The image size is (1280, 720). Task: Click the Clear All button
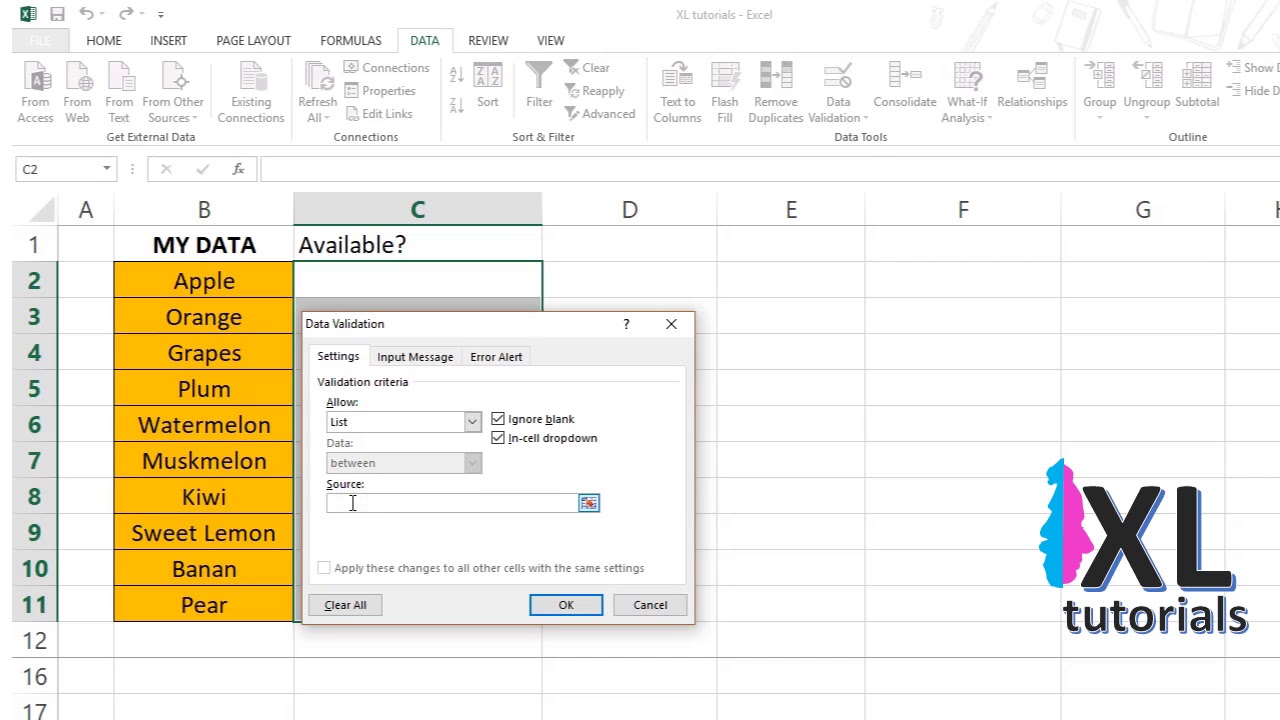(345, 605)
